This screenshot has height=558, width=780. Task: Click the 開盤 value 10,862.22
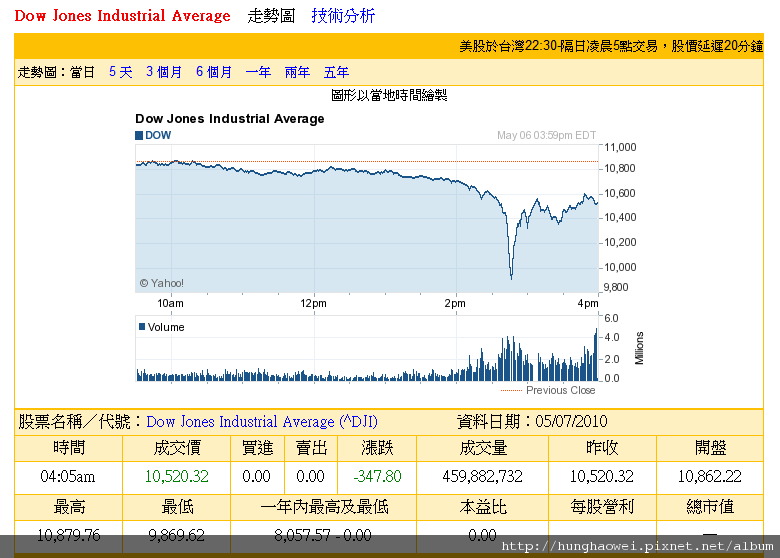(710, 476)
